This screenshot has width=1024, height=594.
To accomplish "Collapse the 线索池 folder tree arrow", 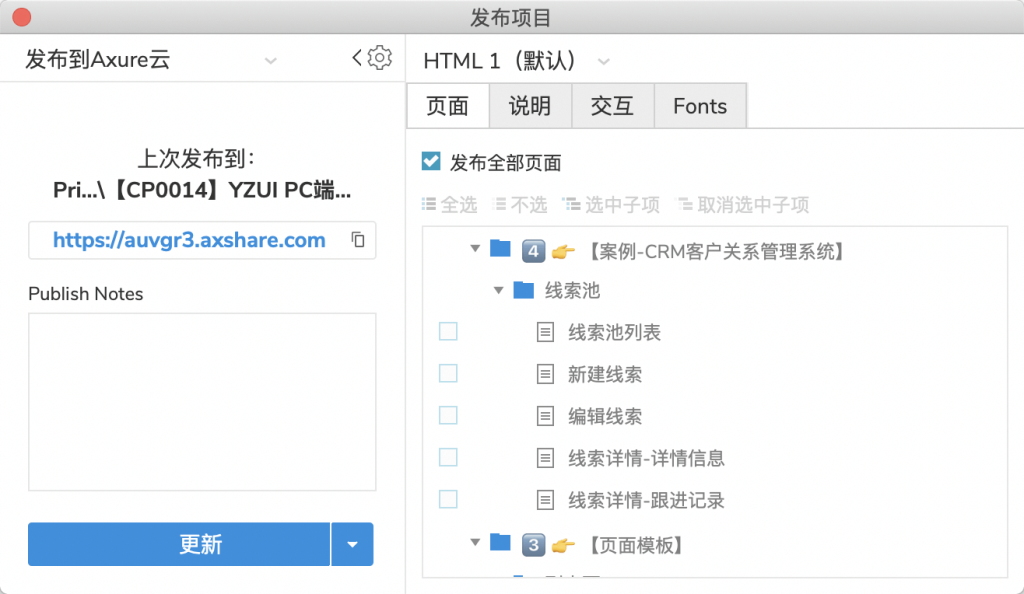I will coord(498,290).
